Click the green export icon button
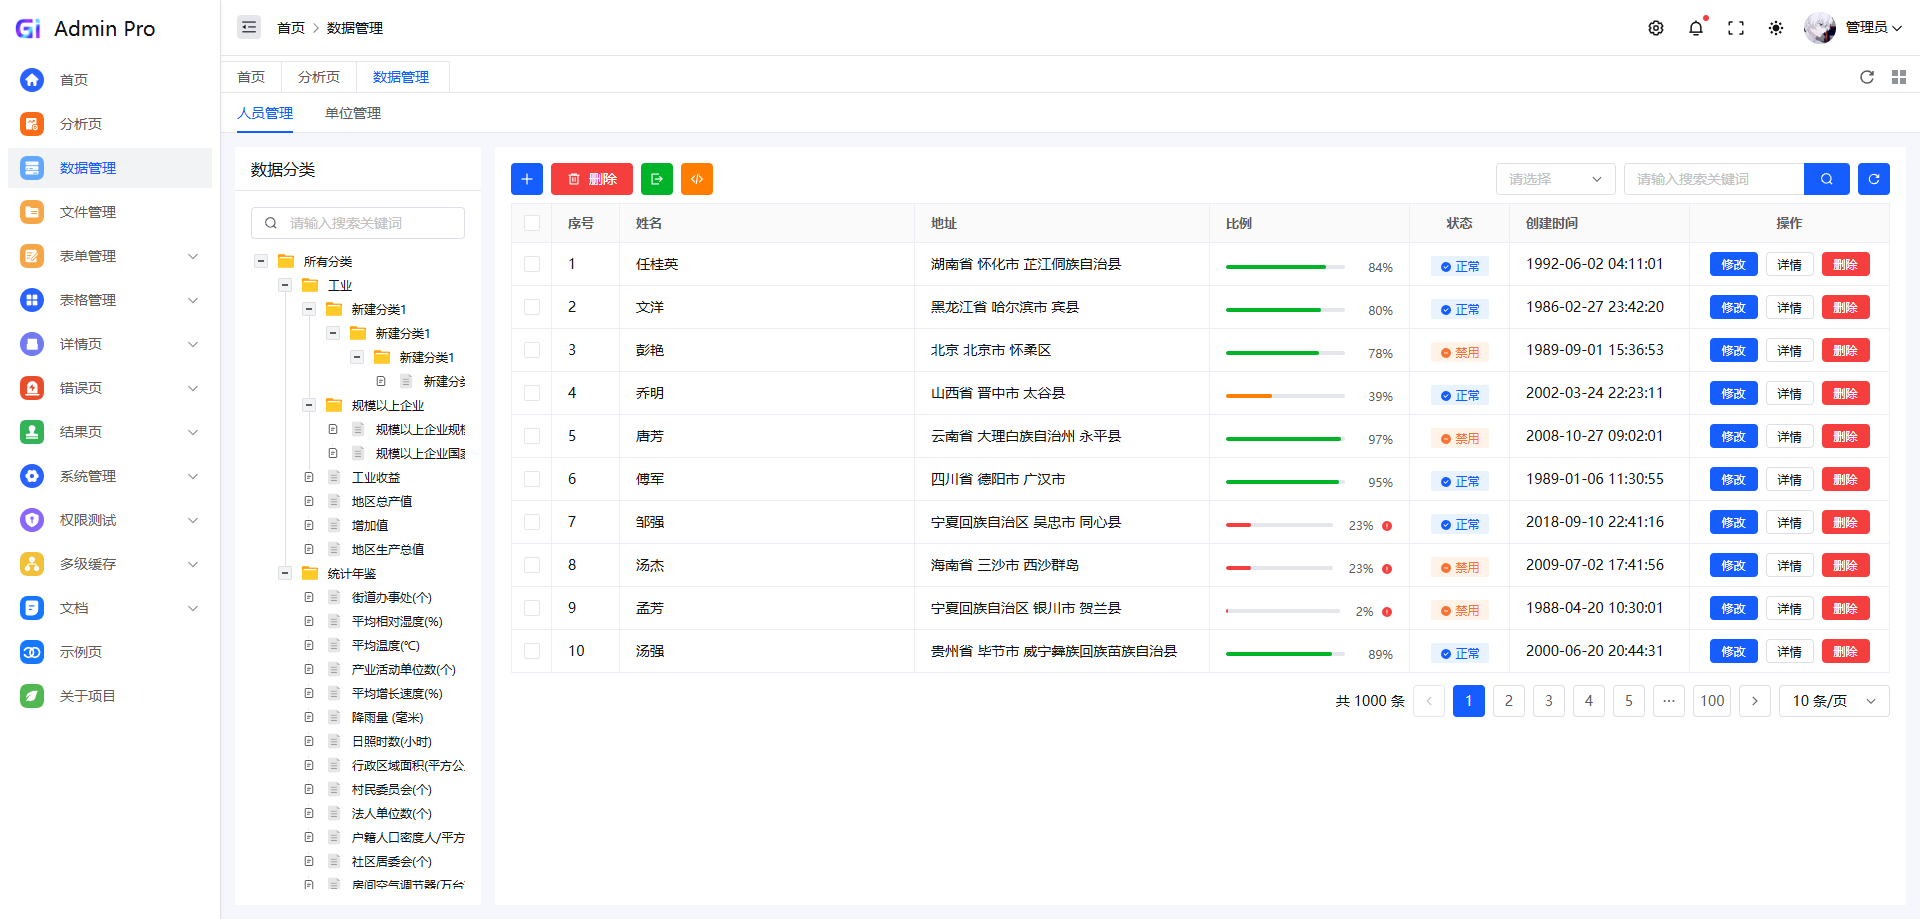 click(657, 179)
